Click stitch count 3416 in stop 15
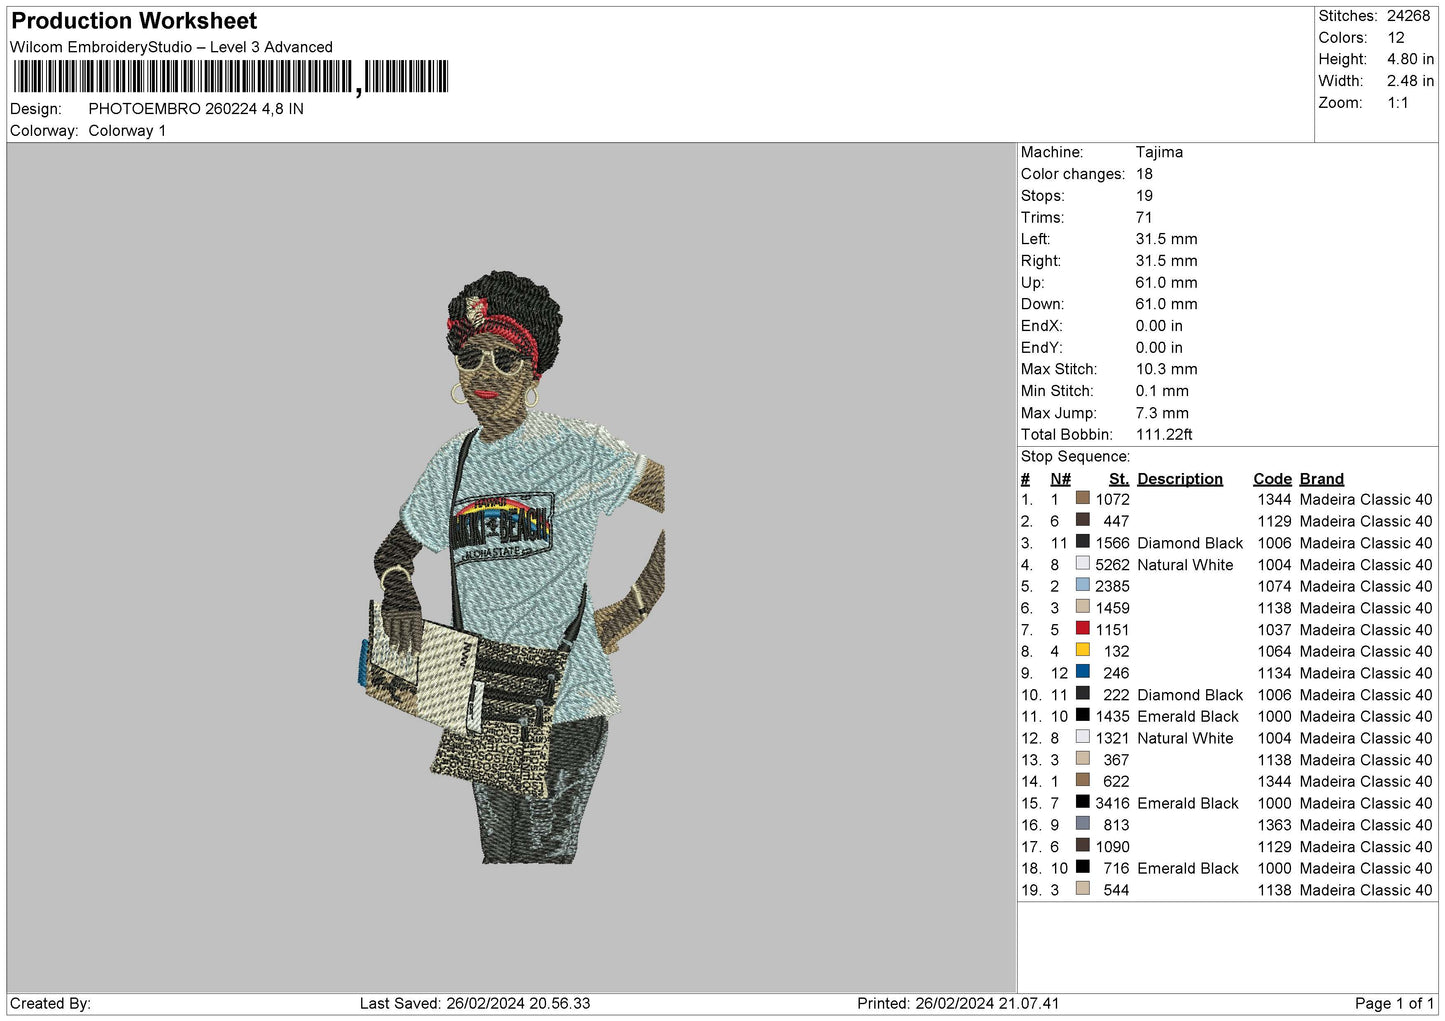The image size is (1445, 1021). [x=1112, y=803]
